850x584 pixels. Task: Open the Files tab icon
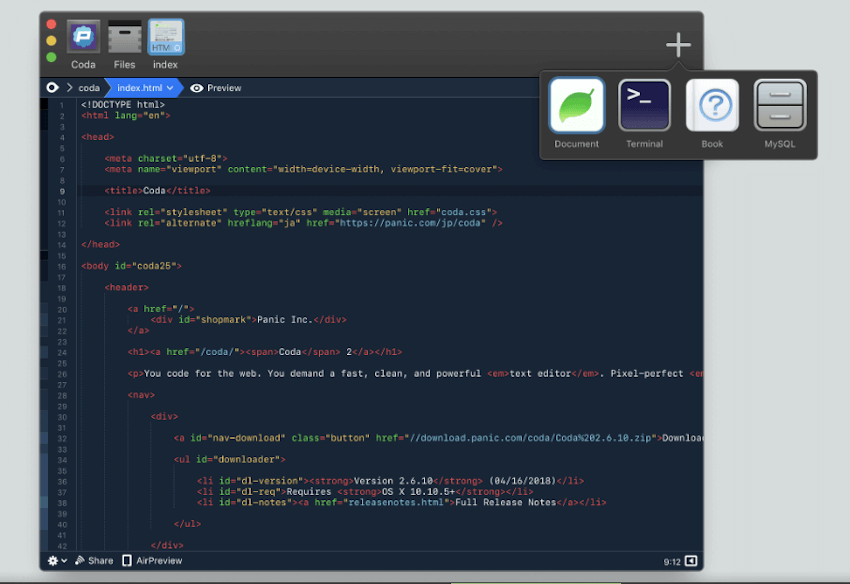tap(124, 37)
